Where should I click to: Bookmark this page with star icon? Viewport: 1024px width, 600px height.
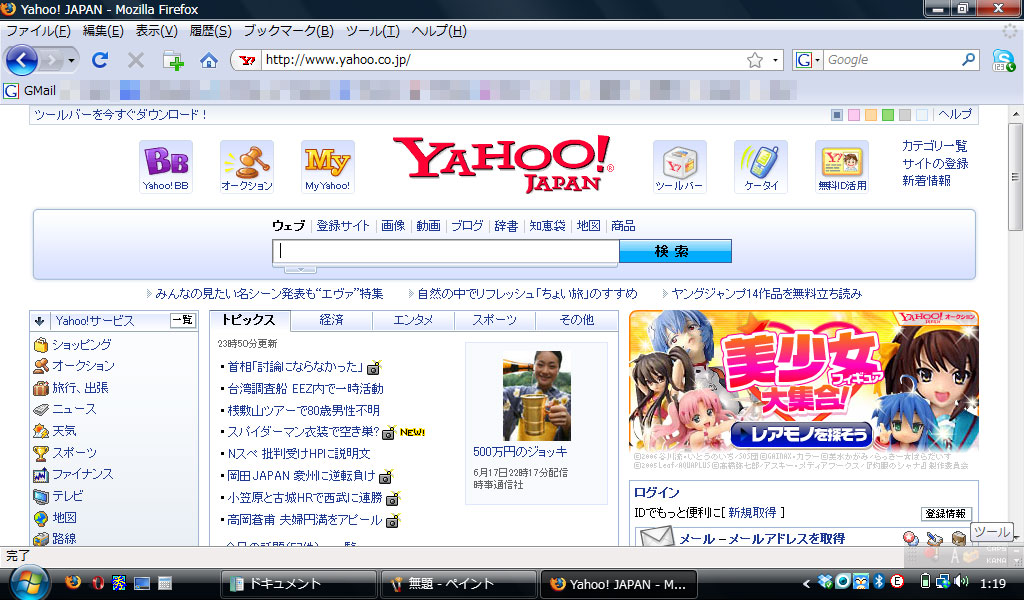[755, 60]
